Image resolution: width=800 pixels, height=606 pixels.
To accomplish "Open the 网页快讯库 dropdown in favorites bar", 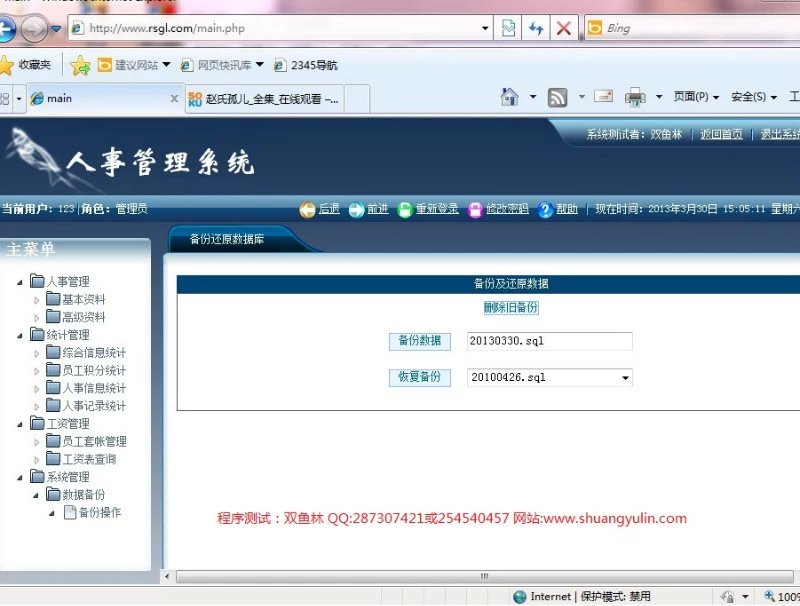I will click(x=260, y=65).
